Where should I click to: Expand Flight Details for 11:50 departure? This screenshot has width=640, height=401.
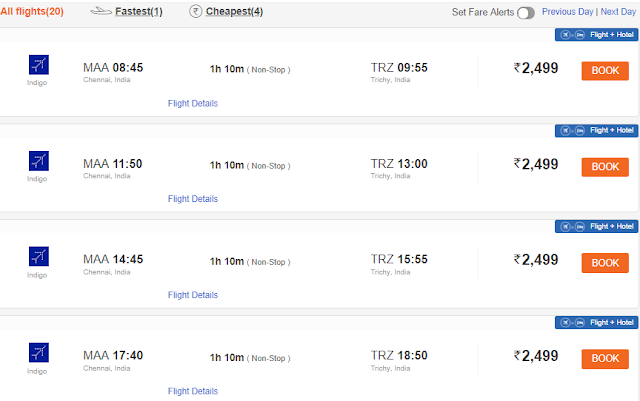click(193, 199)
